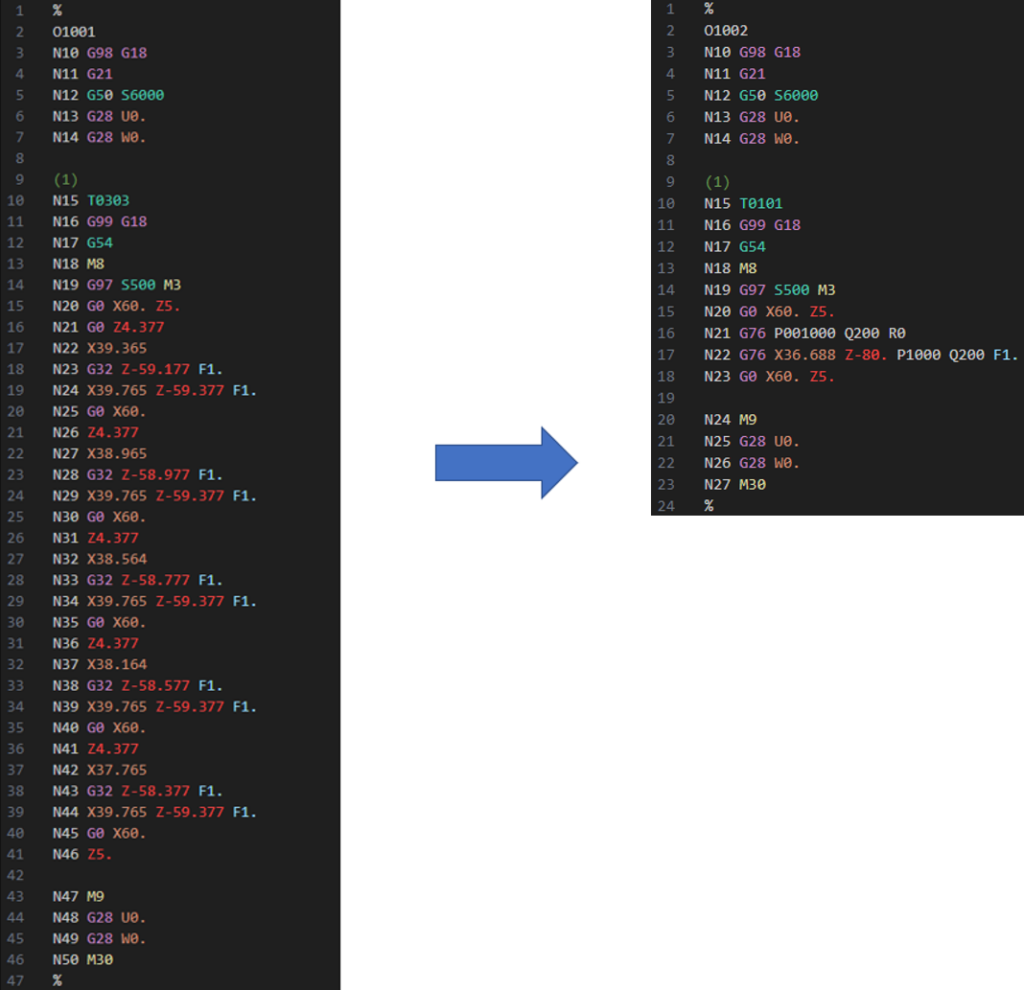
Task: Click the N25 G28 U0. line
Action: [752, 441]
